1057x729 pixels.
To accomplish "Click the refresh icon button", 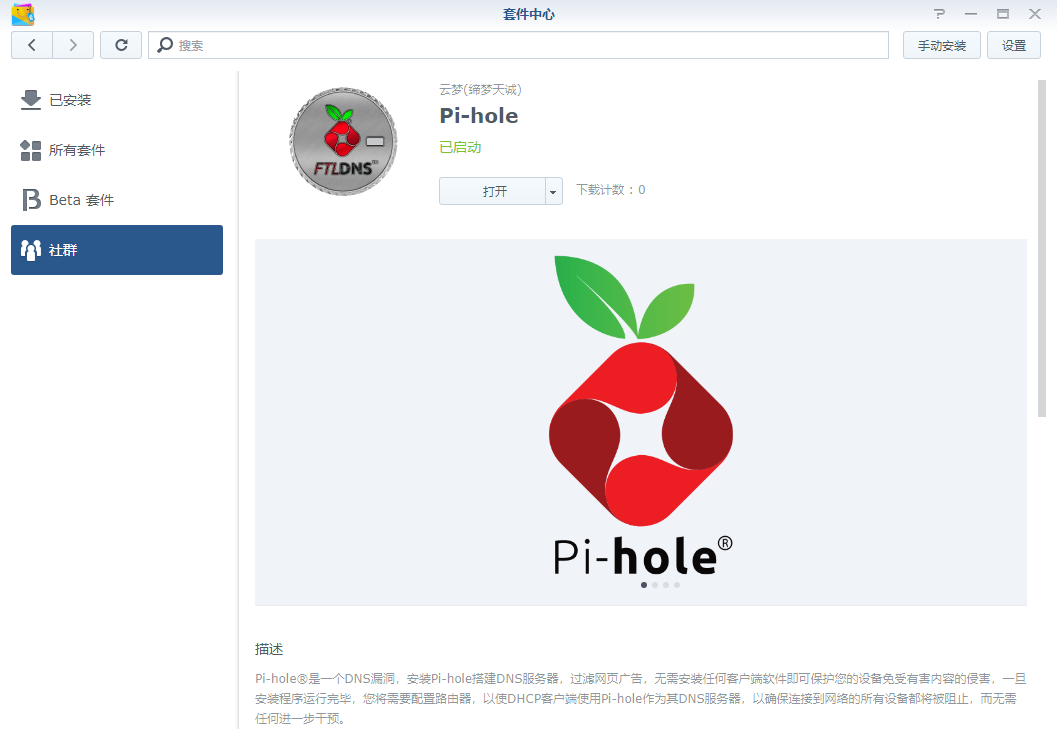I will click(x=121, y=45).
